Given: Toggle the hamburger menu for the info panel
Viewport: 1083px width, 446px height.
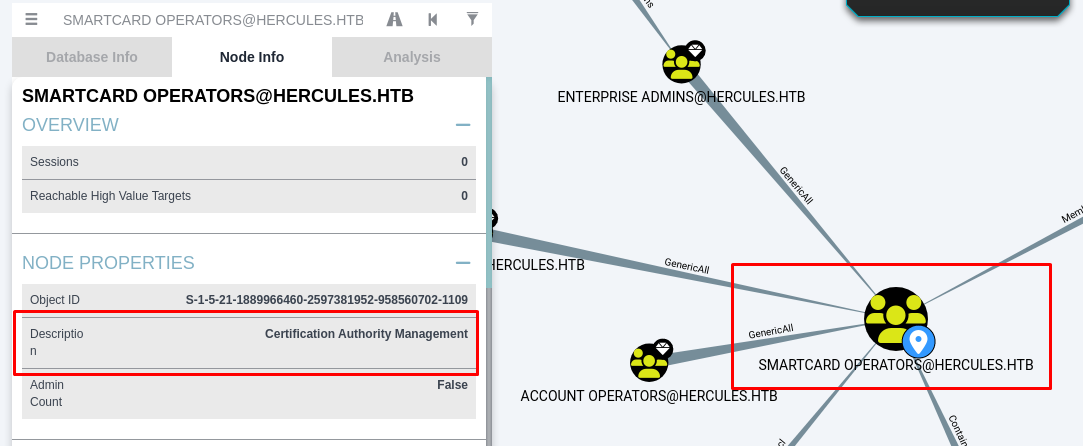Looking at the screenshot, I should pyautogui.click(x=31, y=19).
